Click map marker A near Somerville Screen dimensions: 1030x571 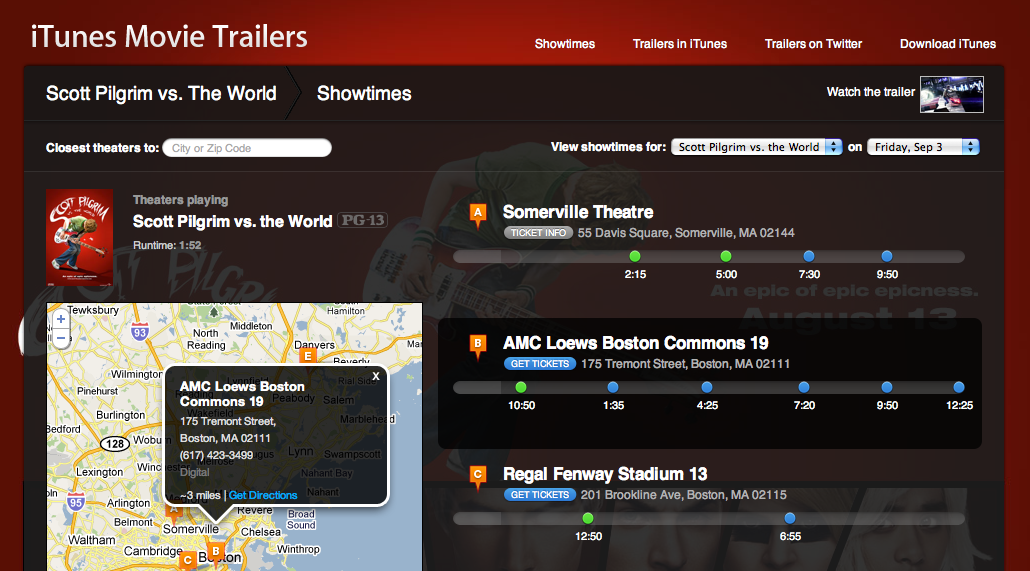coord(174,511)
